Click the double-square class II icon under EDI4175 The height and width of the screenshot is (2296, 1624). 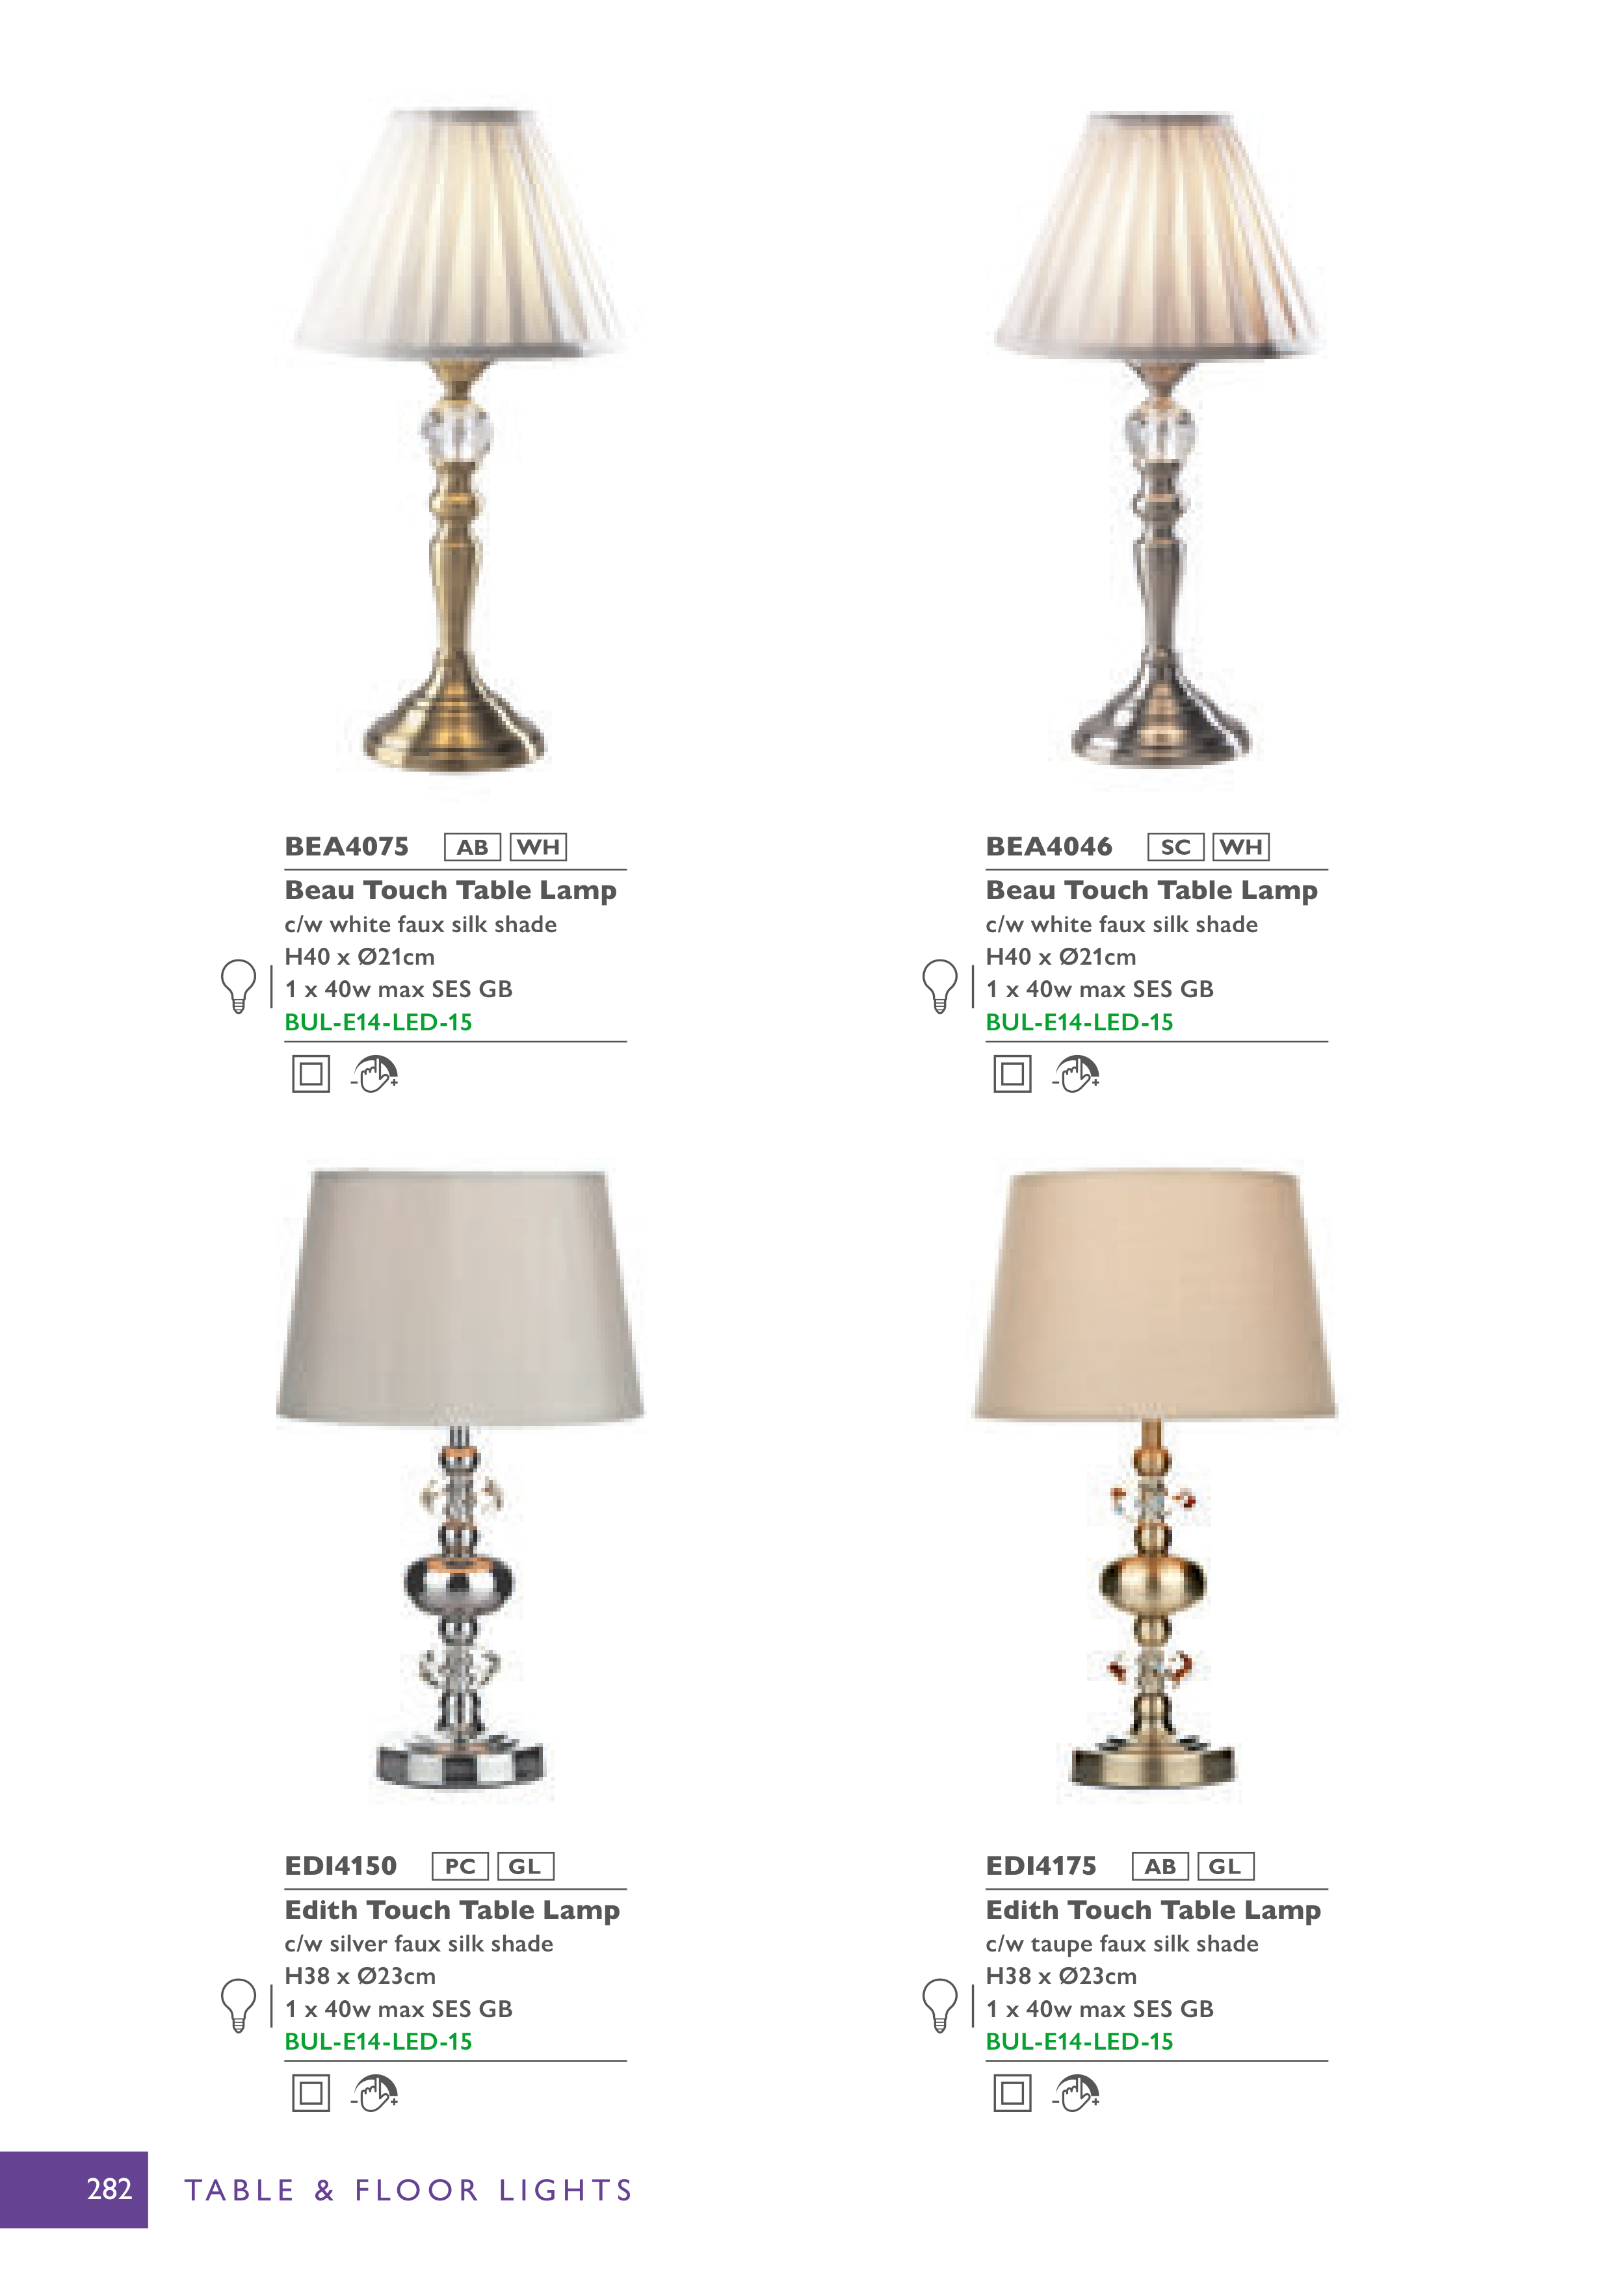[x=1012, y=2093]
